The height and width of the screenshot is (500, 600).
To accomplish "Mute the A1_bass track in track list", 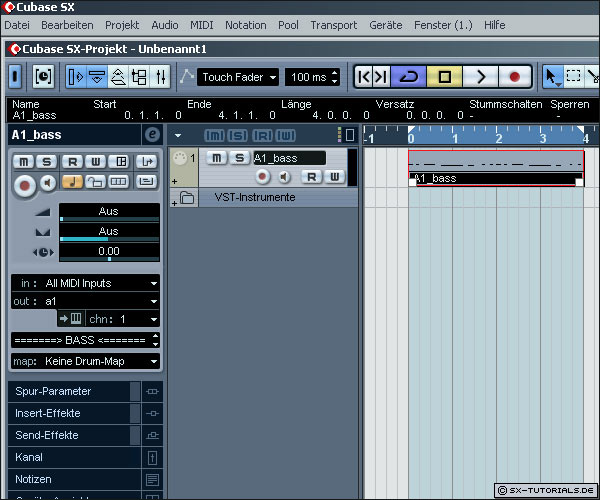I will click(217, 158).
